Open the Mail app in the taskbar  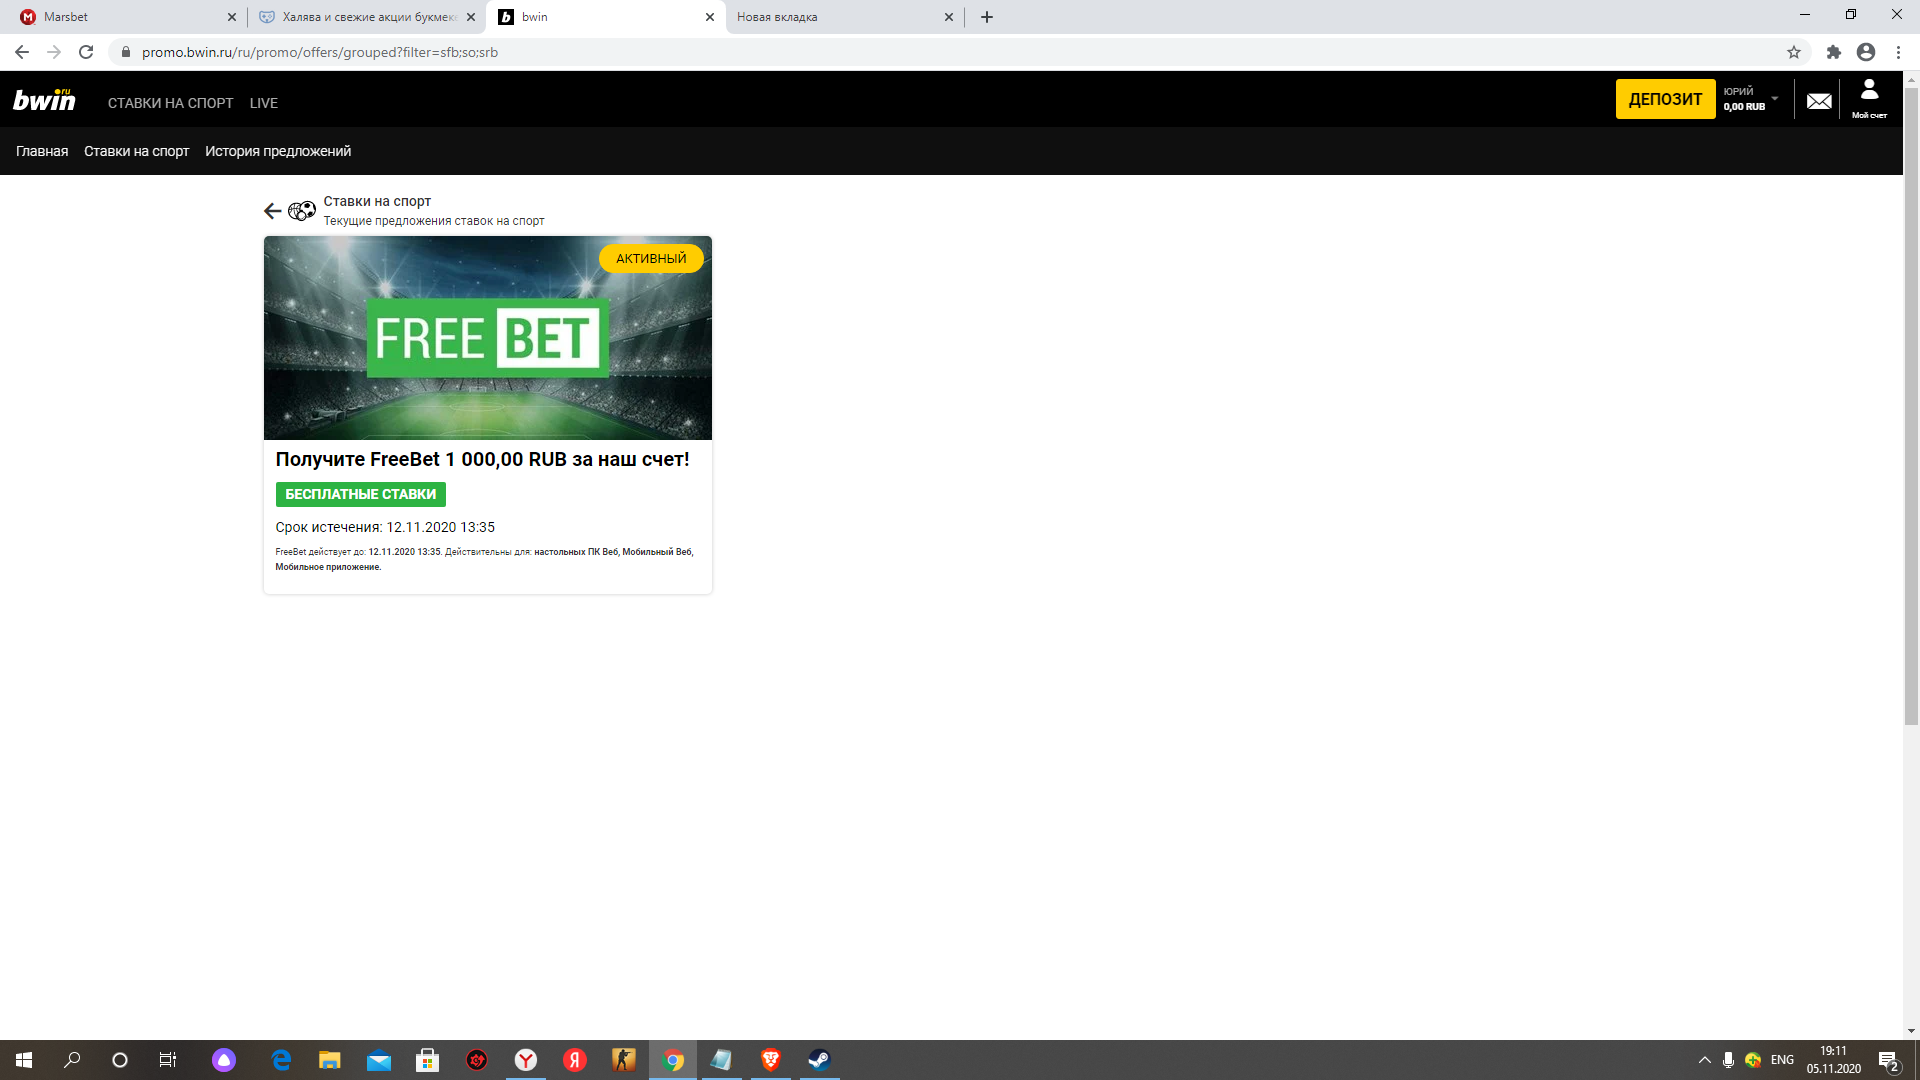coord(379,1060)
